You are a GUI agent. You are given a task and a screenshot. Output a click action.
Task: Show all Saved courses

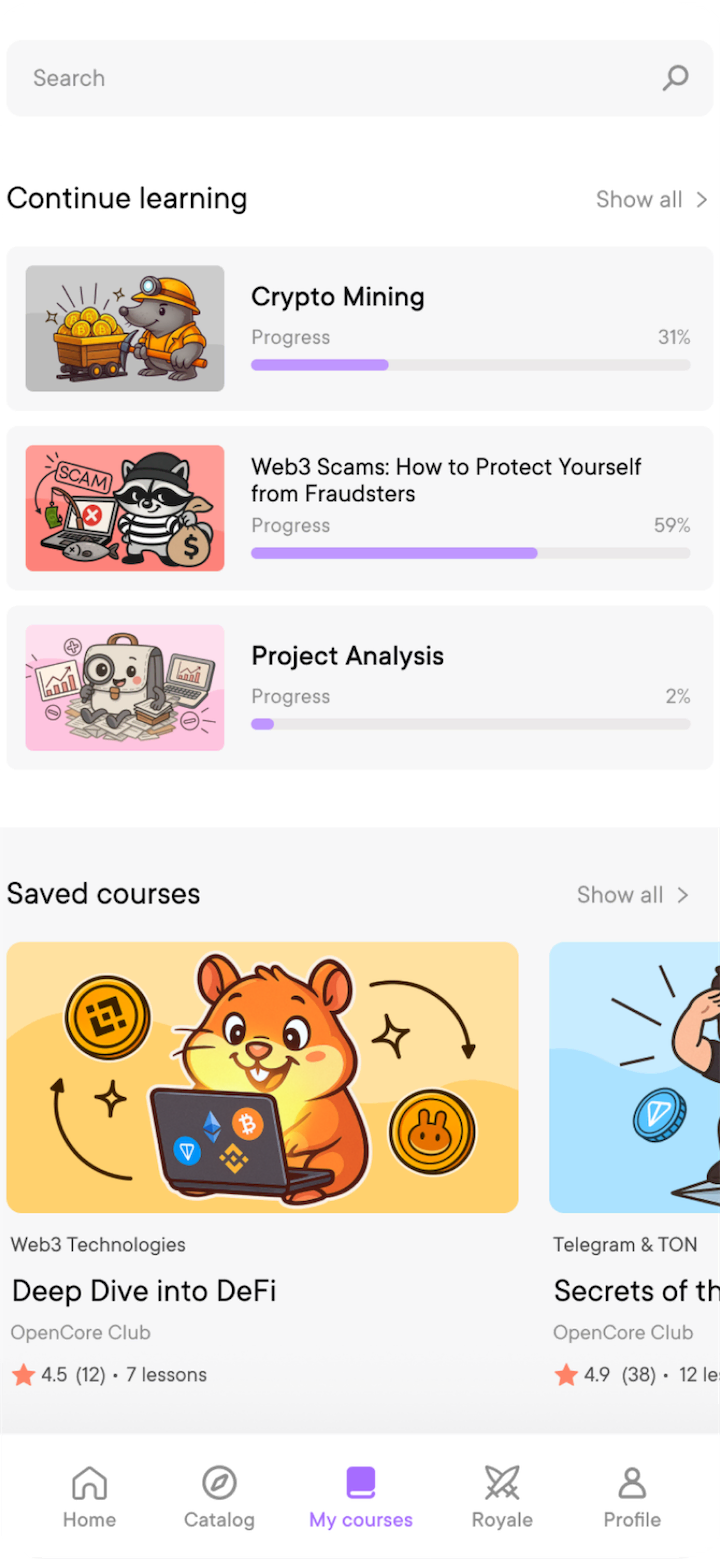(x=620, y=895)
